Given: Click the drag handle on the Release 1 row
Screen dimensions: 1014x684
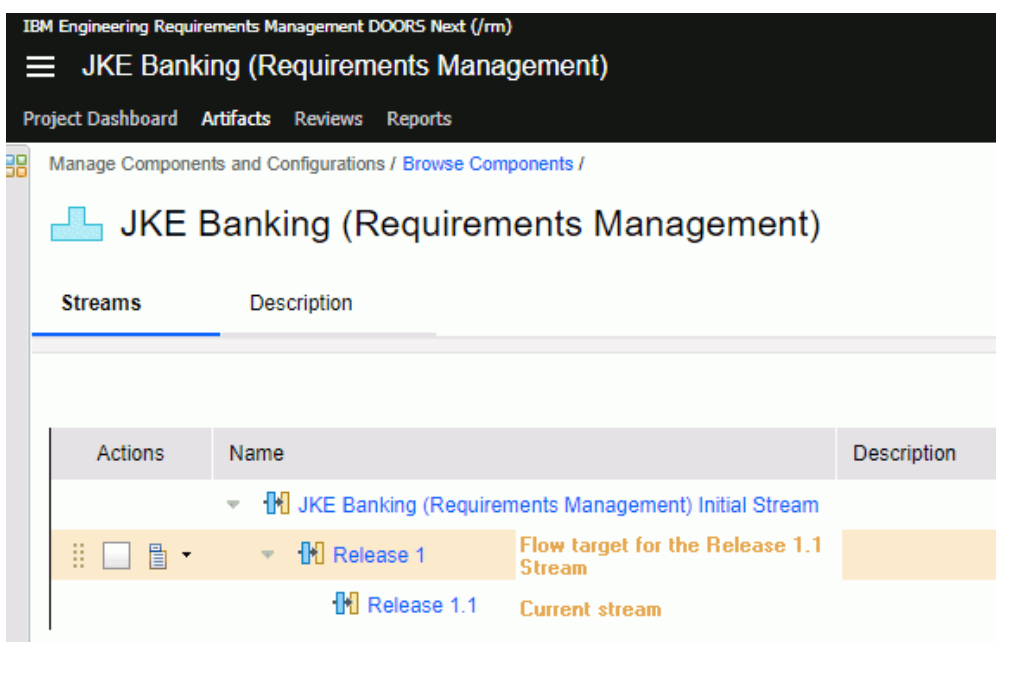Looking at the screenshot, I should [x=80, y=556].
